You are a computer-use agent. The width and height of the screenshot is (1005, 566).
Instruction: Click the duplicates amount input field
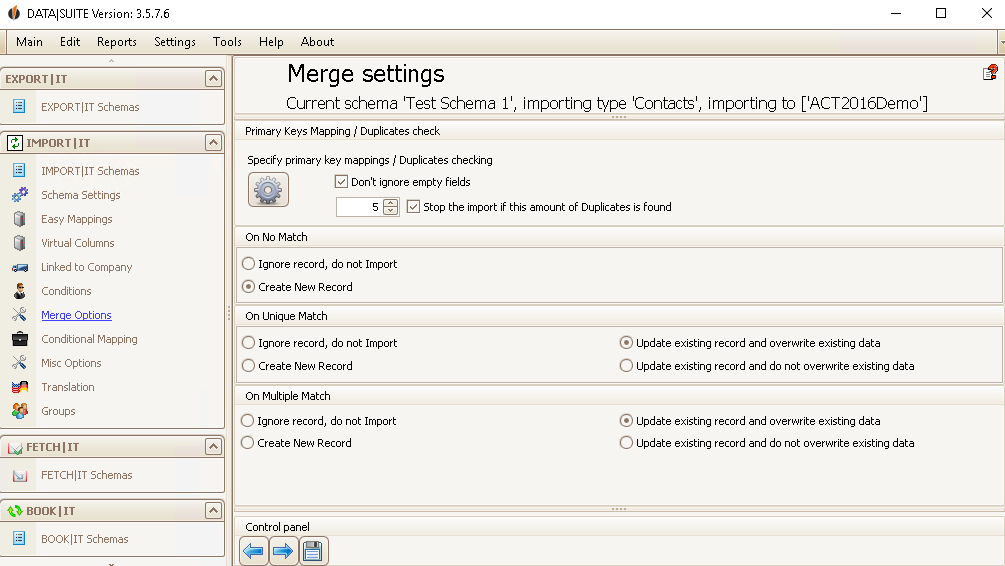click(x=360, y=207)
